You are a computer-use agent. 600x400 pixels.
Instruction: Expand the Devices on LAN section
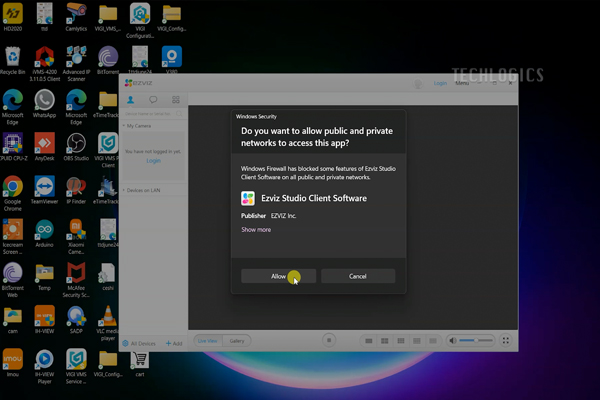pyautogui.click(x=145, y=190)
